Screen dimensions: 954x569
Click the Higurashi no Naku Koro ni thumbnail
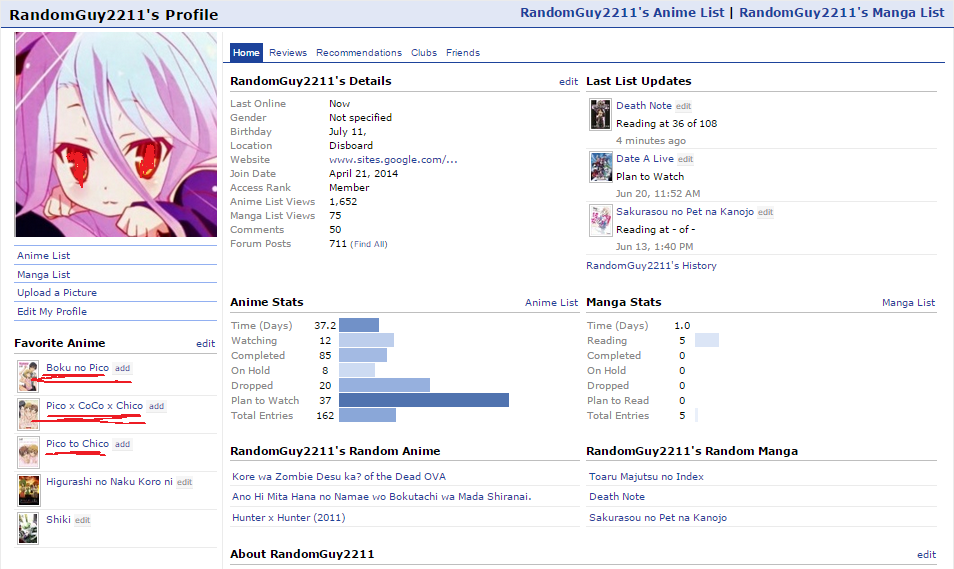[28, 490]
